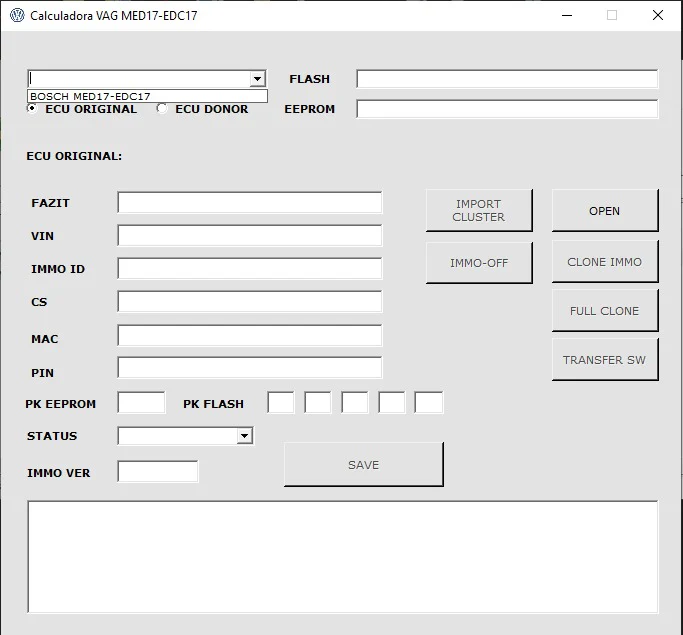Click into the CS input field
The image size is (683, 635).
tap(250, 301)
